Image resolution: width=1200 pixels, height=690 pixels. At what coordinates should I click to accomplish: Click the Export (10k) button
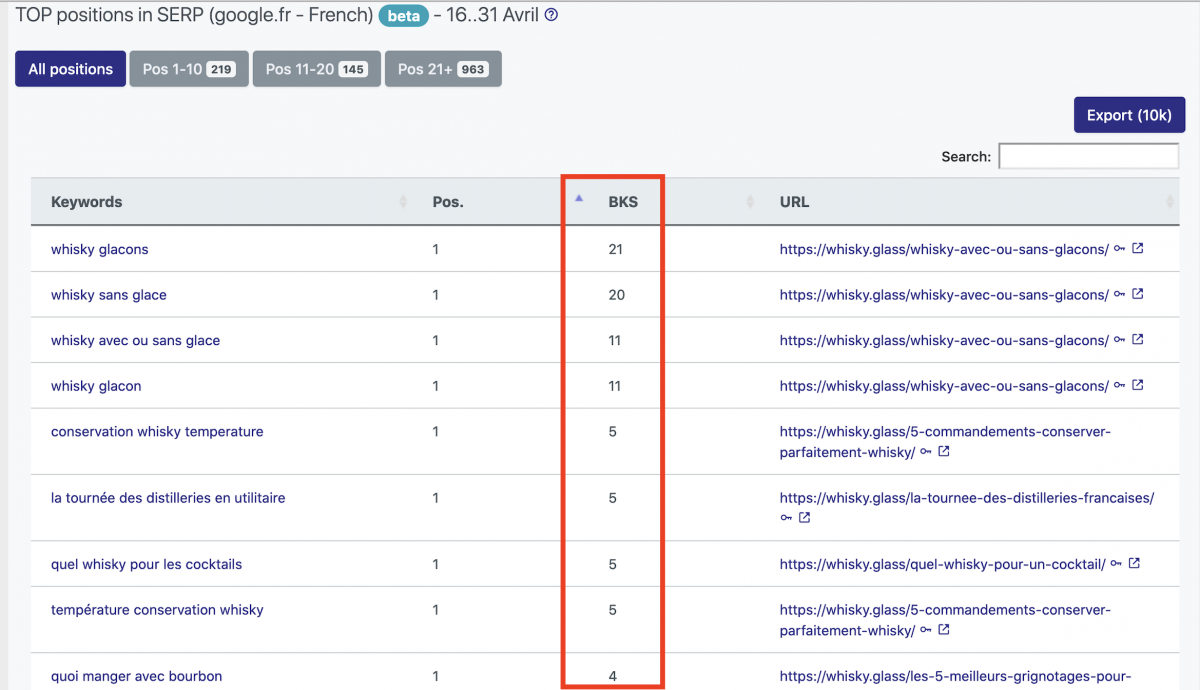click(1129, 114)
